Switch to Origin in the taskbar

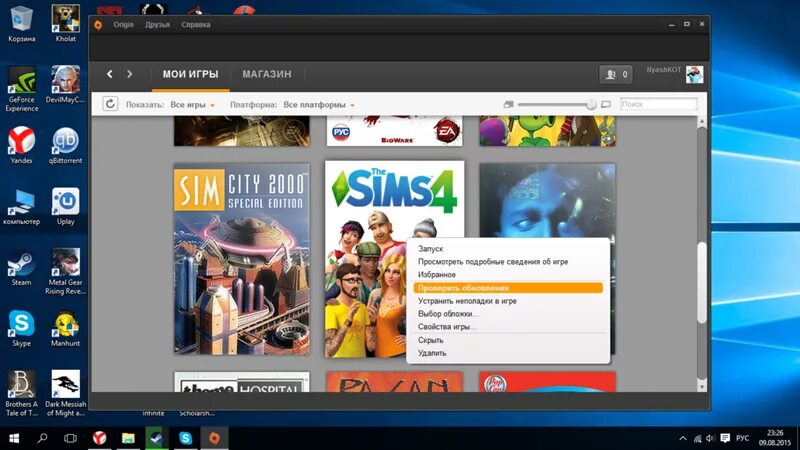[x=214, y=438]
